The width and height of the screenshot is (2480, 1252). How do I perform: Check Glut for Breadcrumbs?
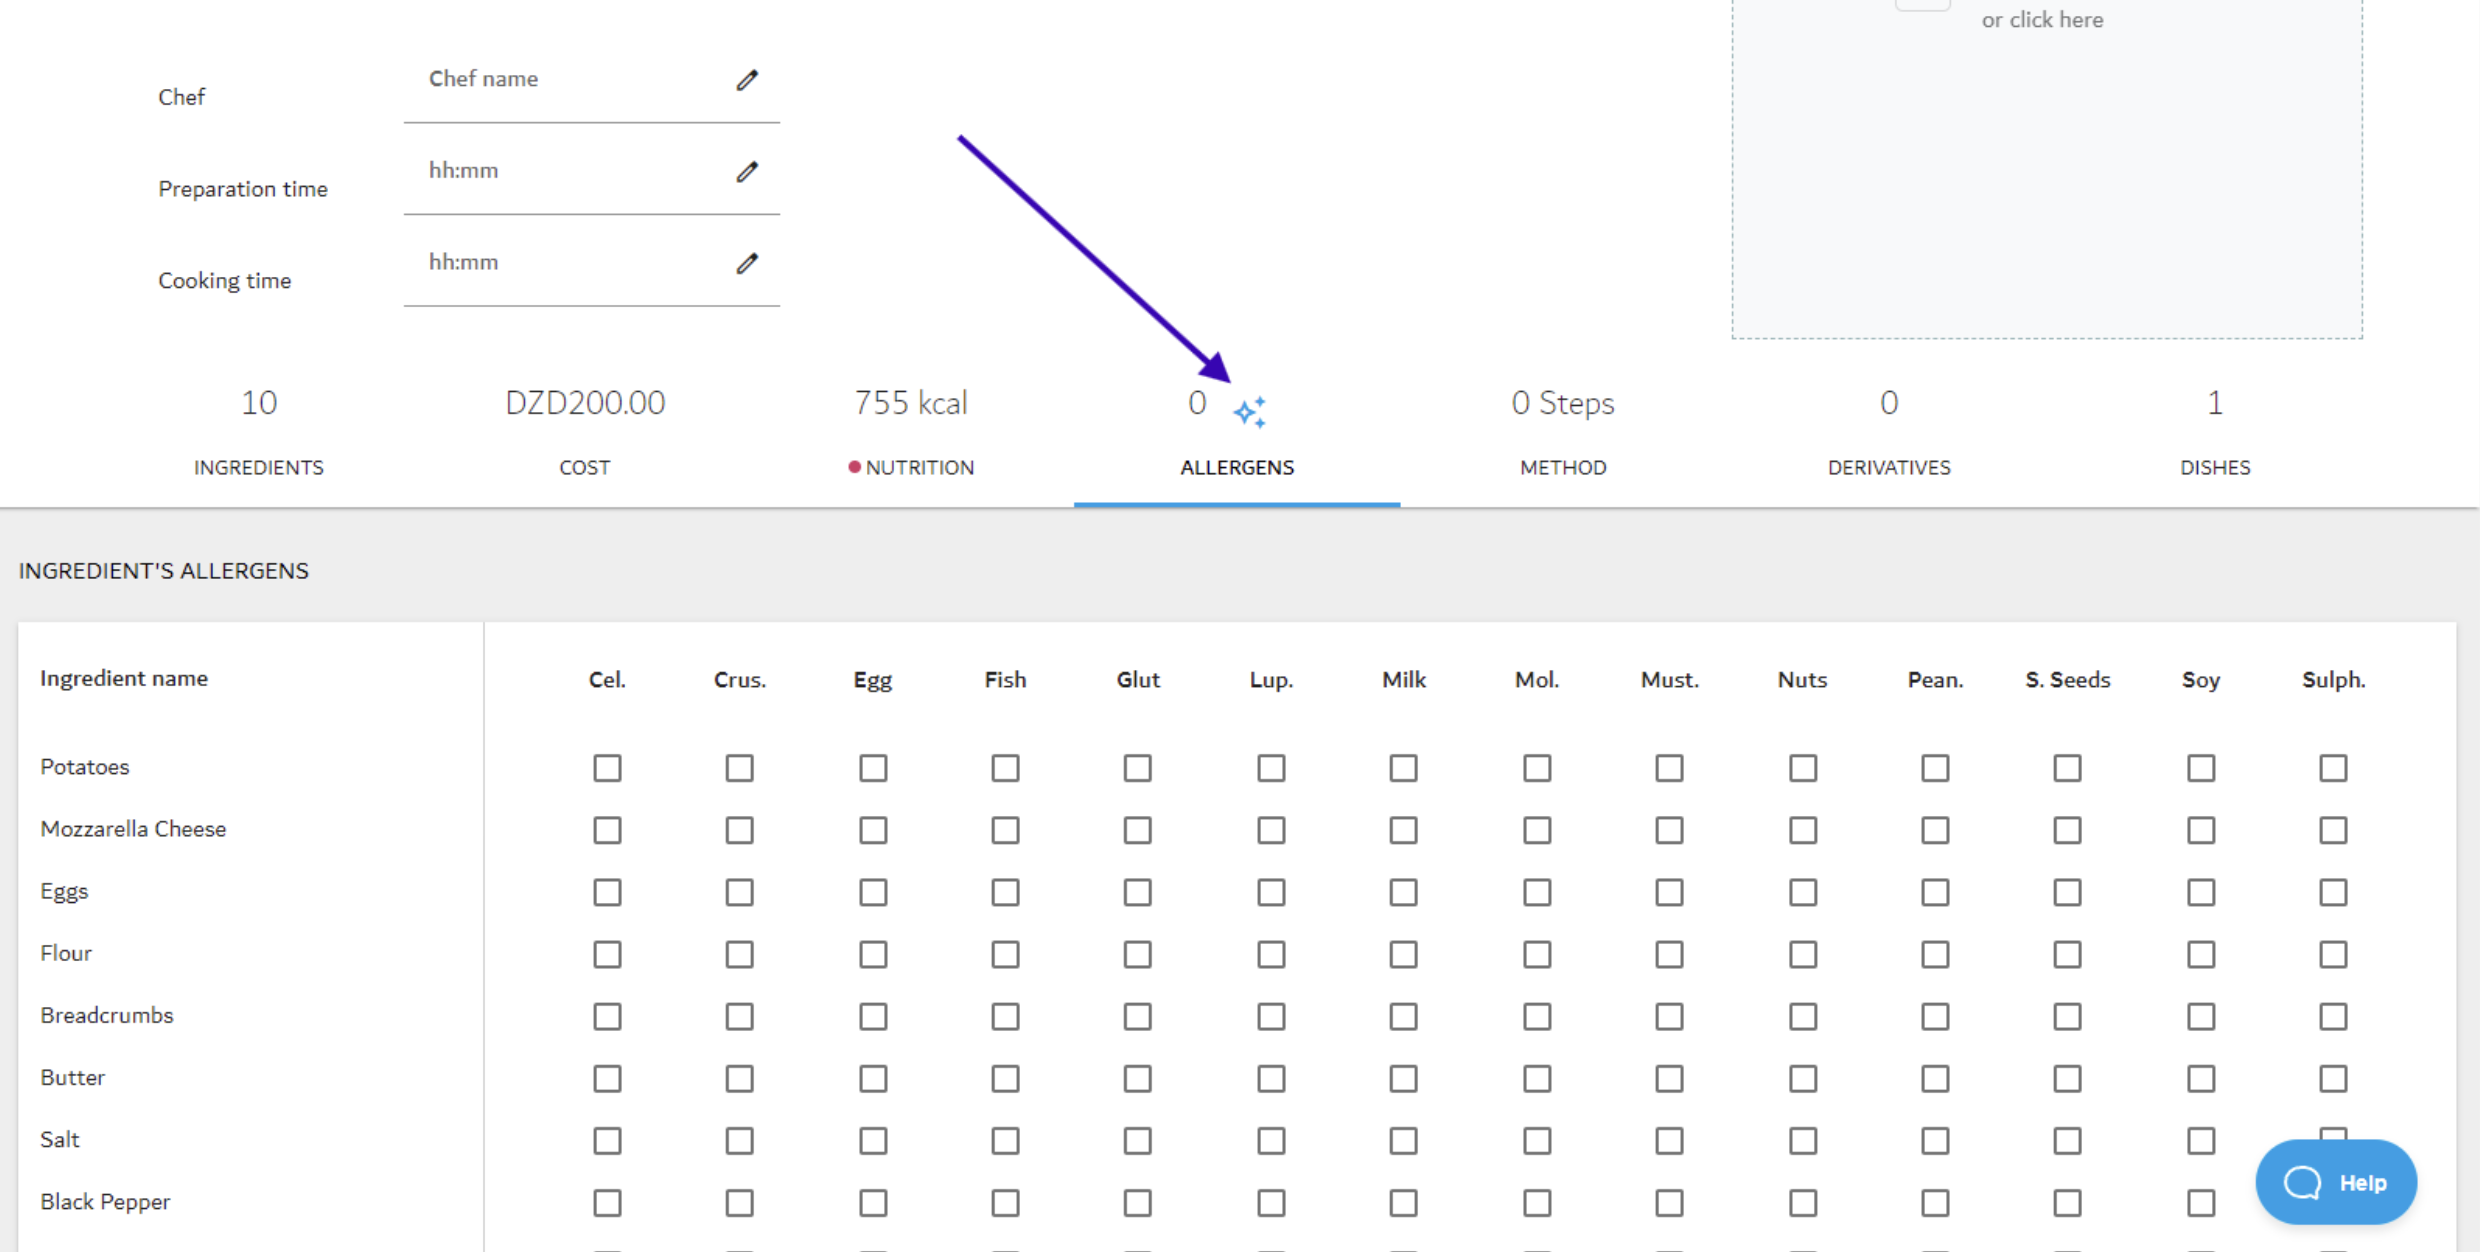click(x=1137, y=1016)
